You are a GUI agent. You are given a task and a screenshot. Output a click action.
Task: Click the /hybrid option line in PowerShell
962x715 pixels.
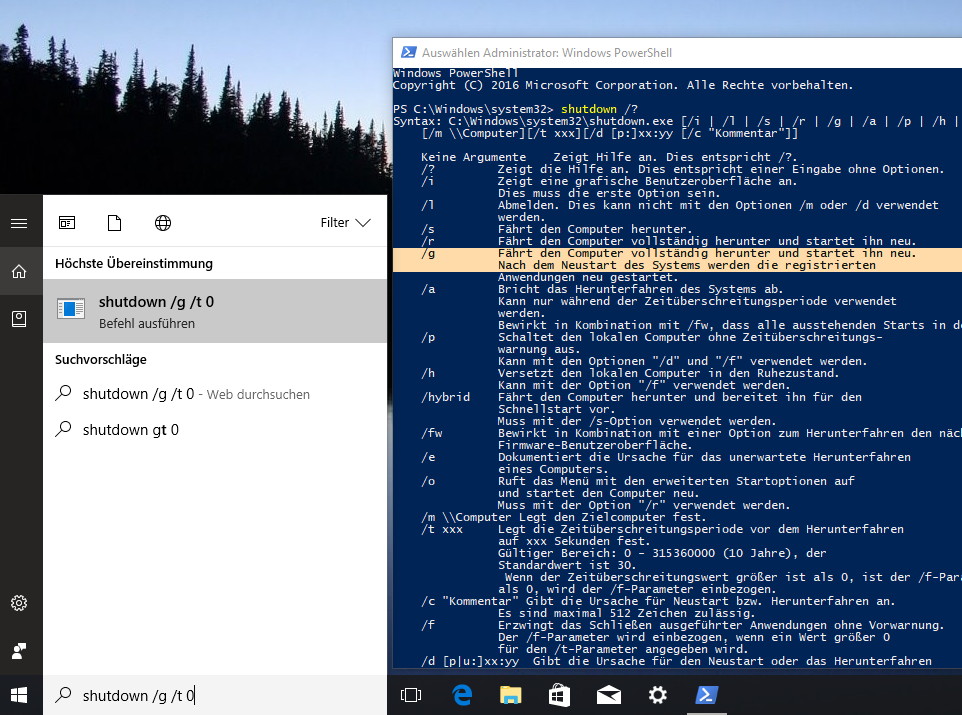click(641, 397)
